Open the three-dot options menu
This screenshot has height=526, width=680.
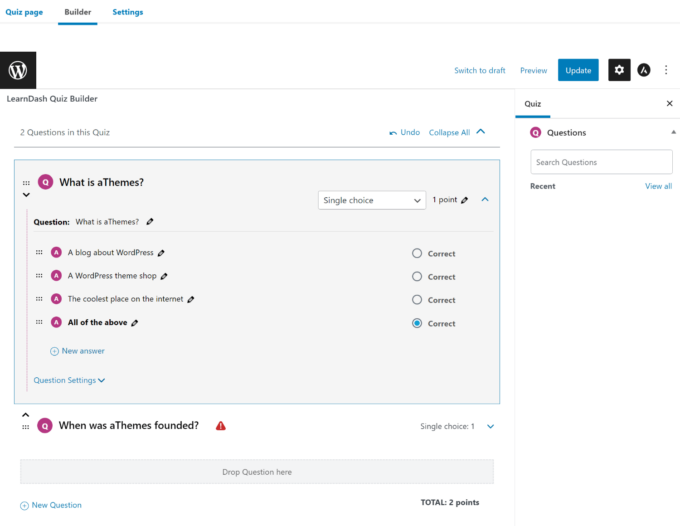tap(666, 70)
